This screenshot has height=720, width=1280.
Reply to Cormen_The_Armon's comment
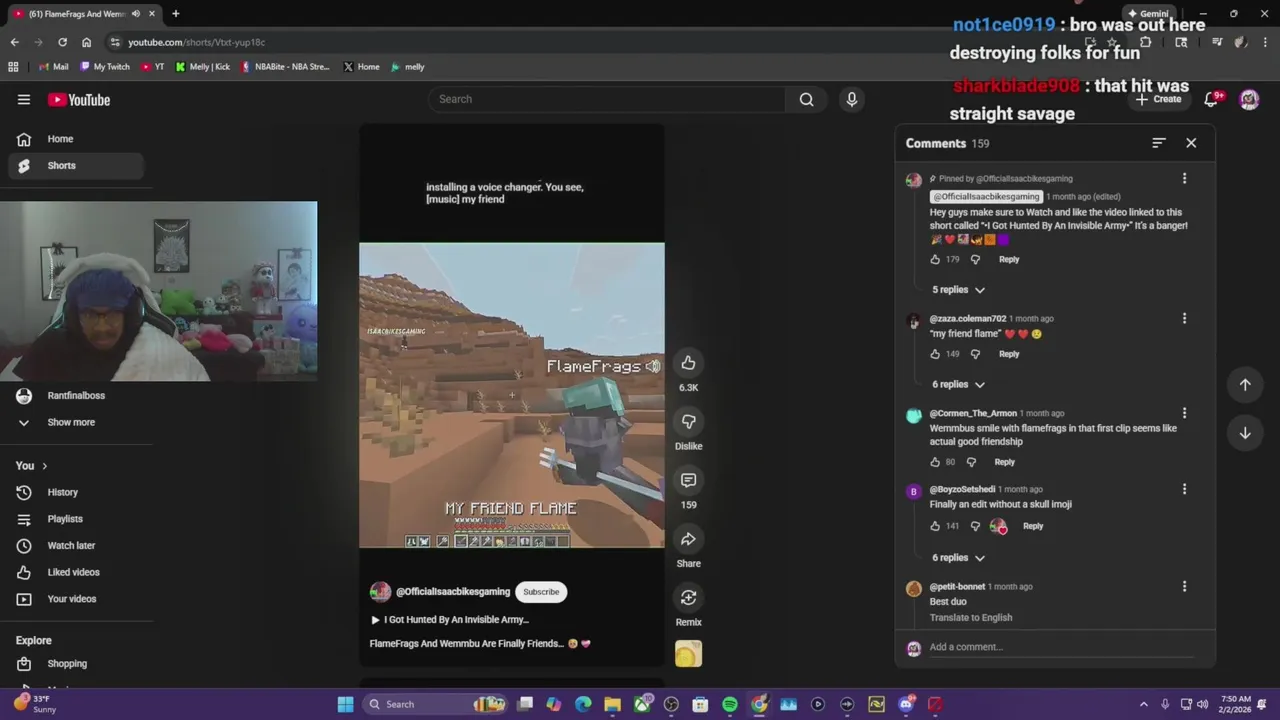pyautogui.click(x=1004, y=462)
